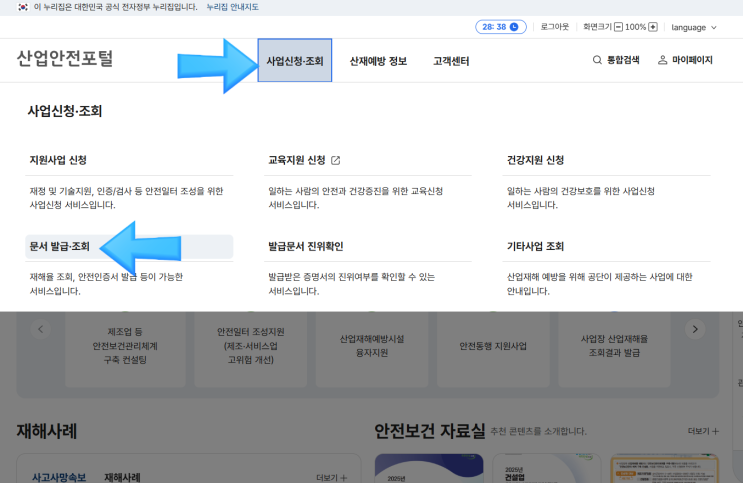Click 로그아웃 link

(x=554, y=27)
